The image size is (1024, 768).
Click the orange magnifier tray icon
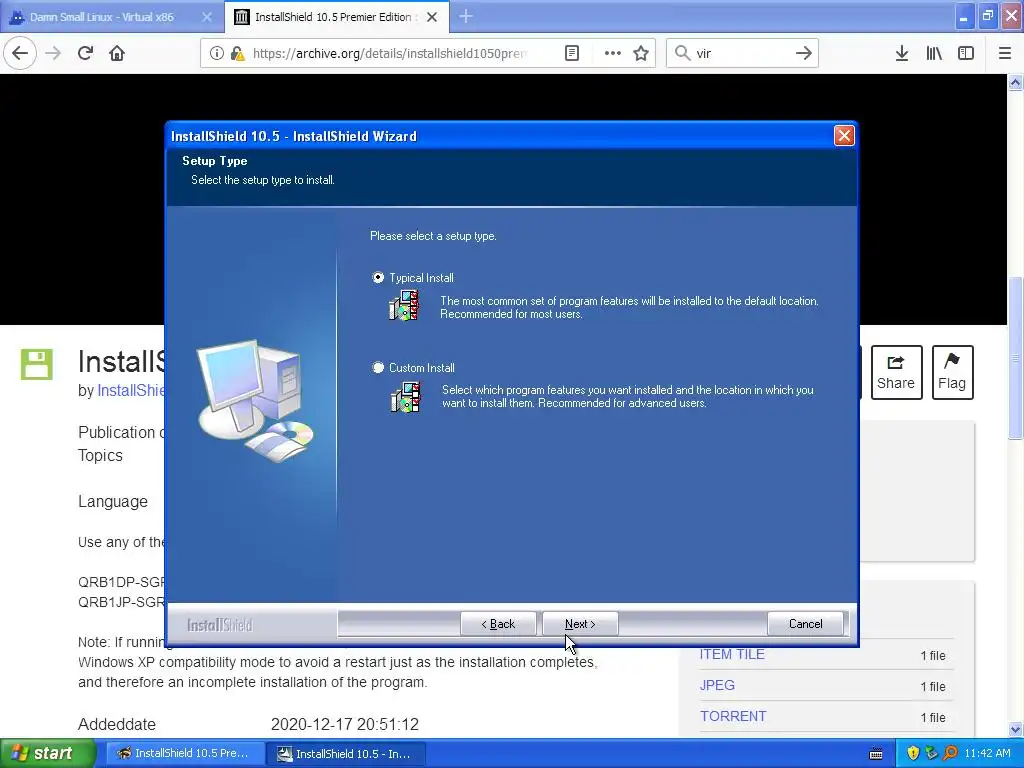coord(950,753)
